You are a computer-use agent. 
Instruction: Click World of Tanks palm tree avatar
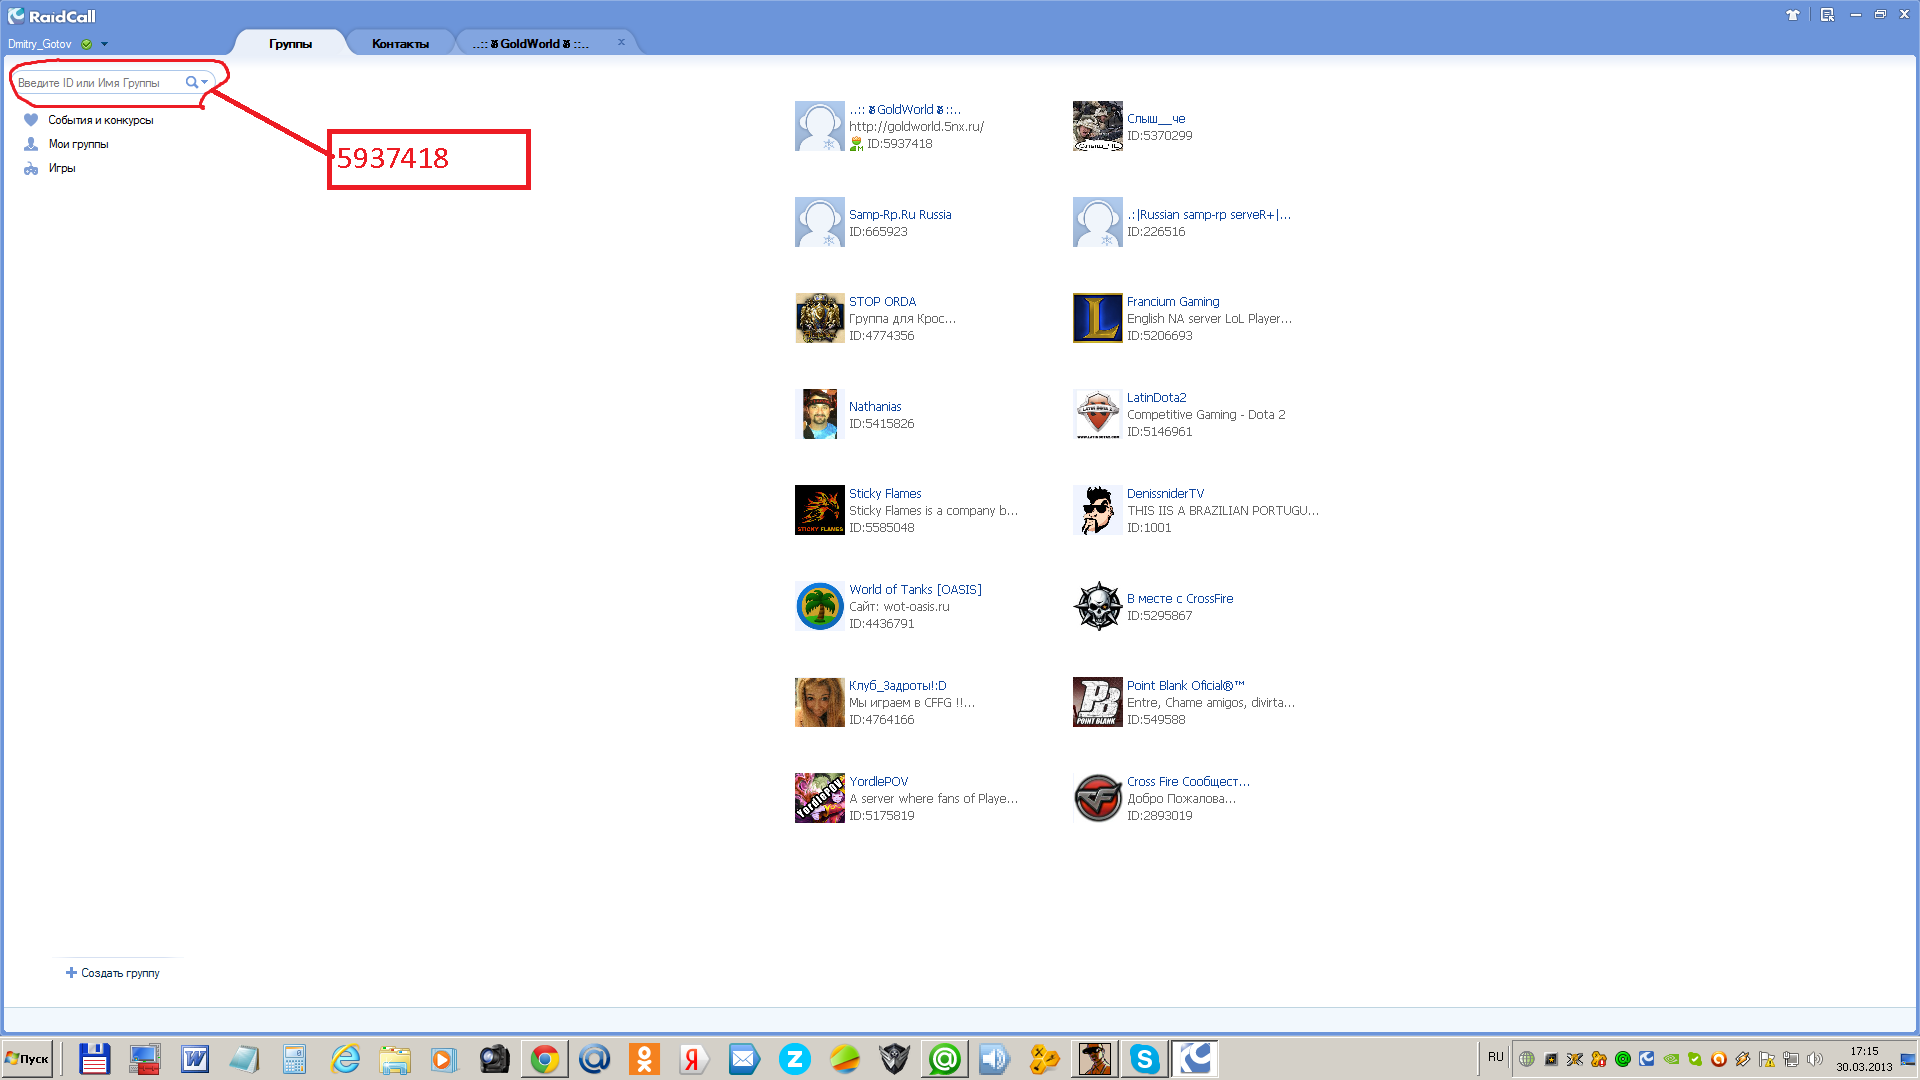pos(820,606)
